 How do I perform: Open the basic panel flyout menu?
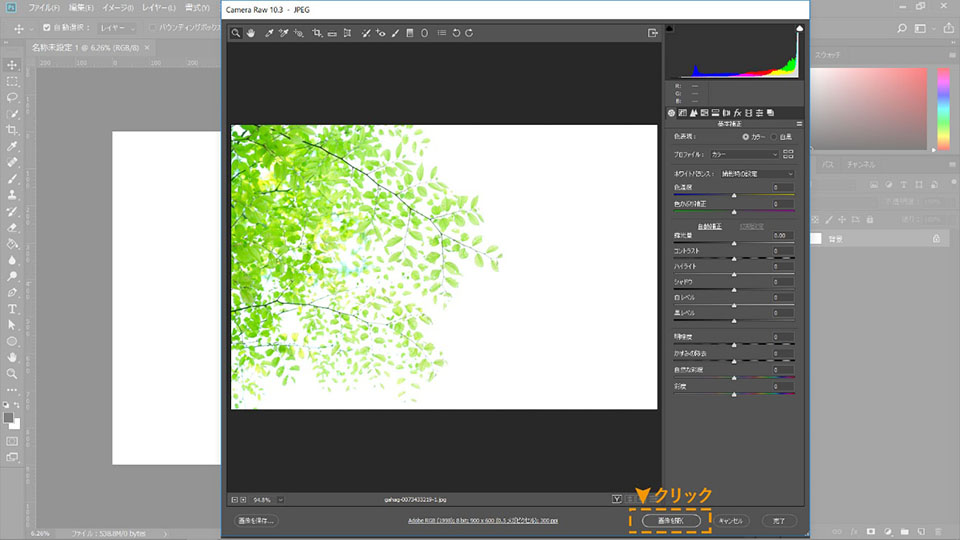pos(799,124)
